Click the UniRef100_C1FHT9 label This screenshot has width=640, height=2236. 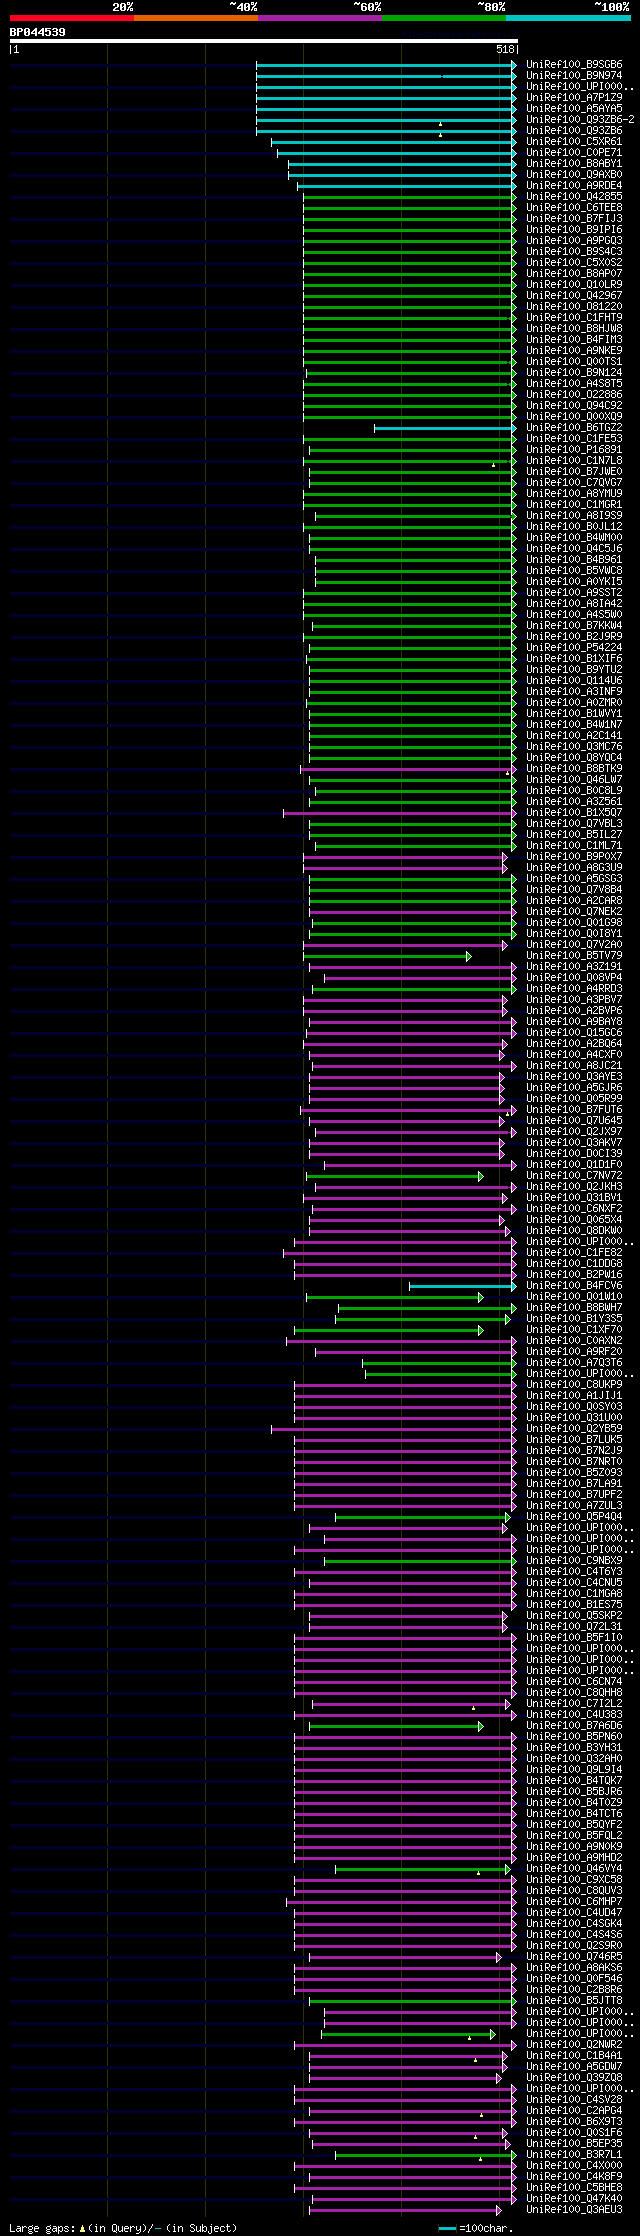[574, 318]
